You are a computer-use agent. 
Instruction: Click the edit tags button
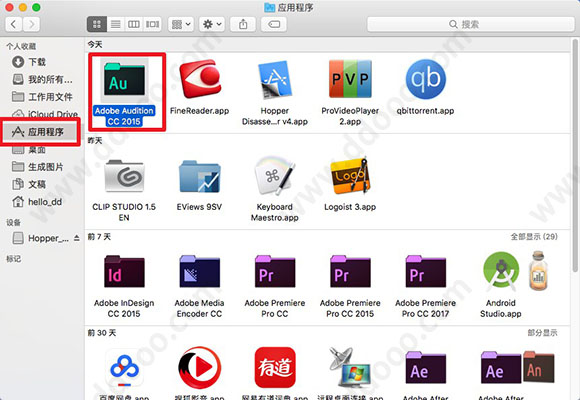click(274, 24)
